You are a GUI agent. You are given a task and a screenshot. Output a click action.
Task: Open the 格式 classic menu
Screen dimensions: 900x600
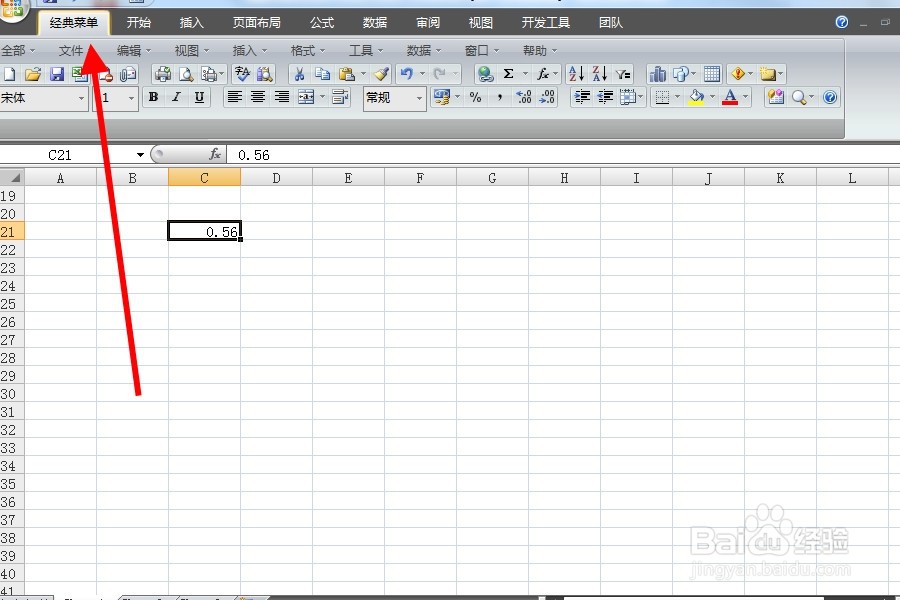(x=308, y=51)
